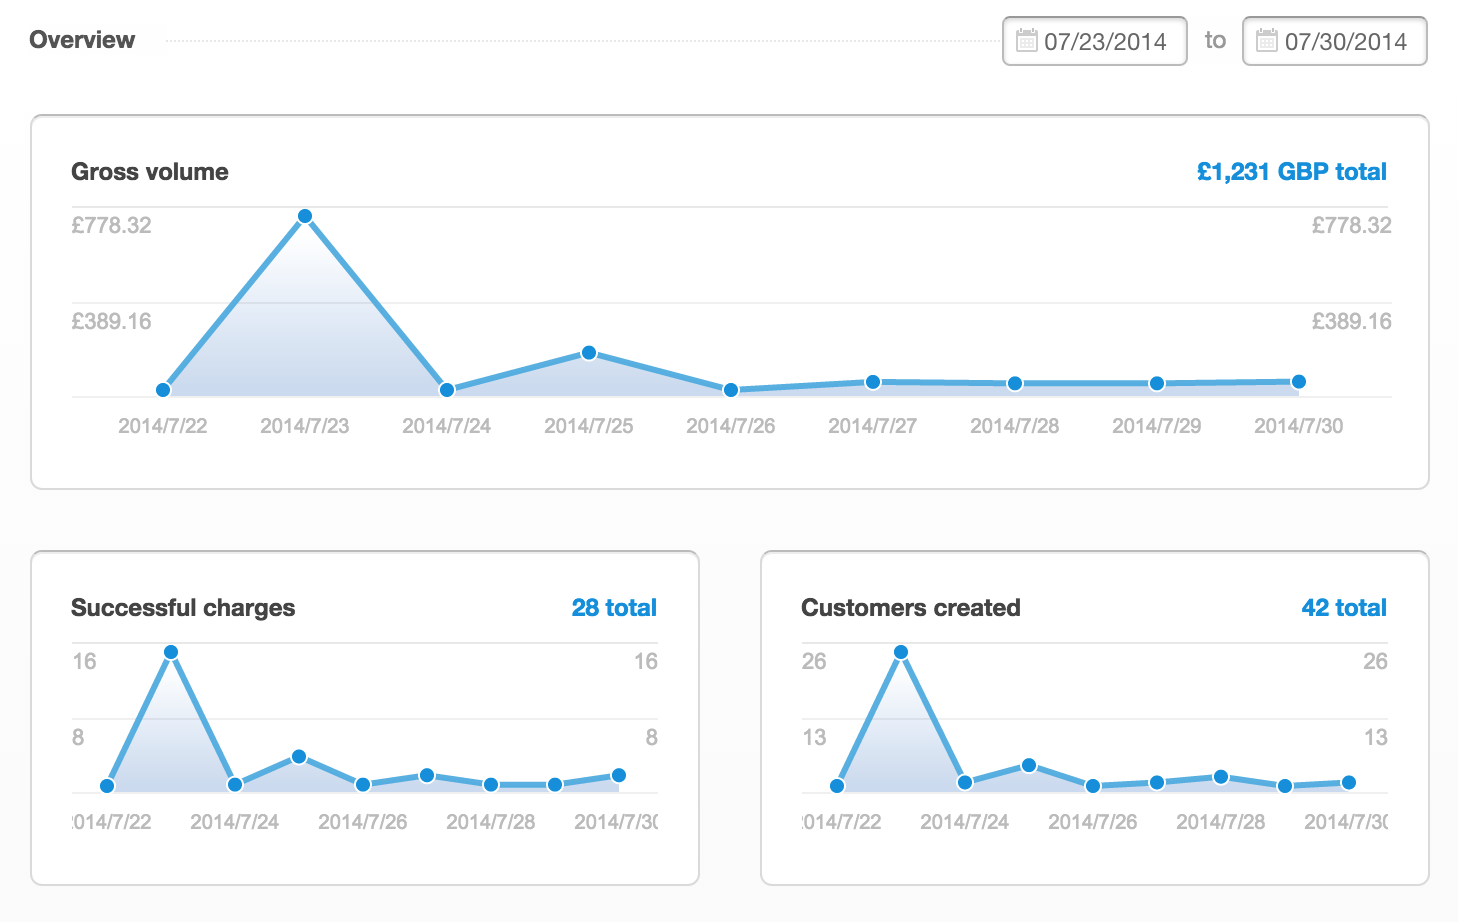Click the 42 total customers link
This screenshot has width=1458, height=922.
click(1344, 608)
